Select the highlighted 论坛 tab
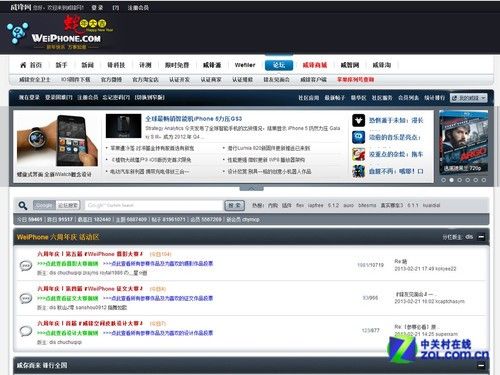500x375 pixels. 279,65
